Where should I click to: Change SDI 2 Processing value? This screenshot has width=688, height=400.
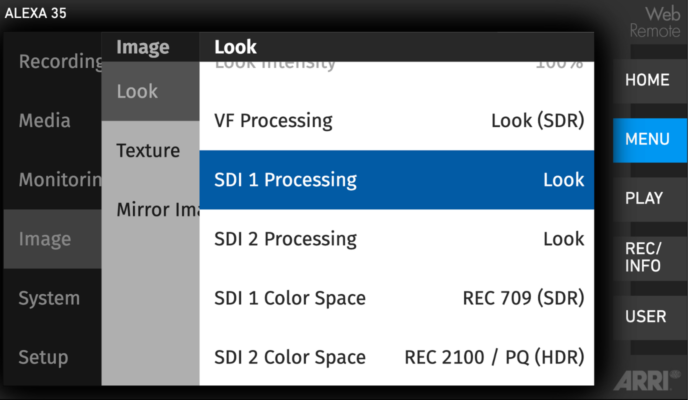pos(397,239)
